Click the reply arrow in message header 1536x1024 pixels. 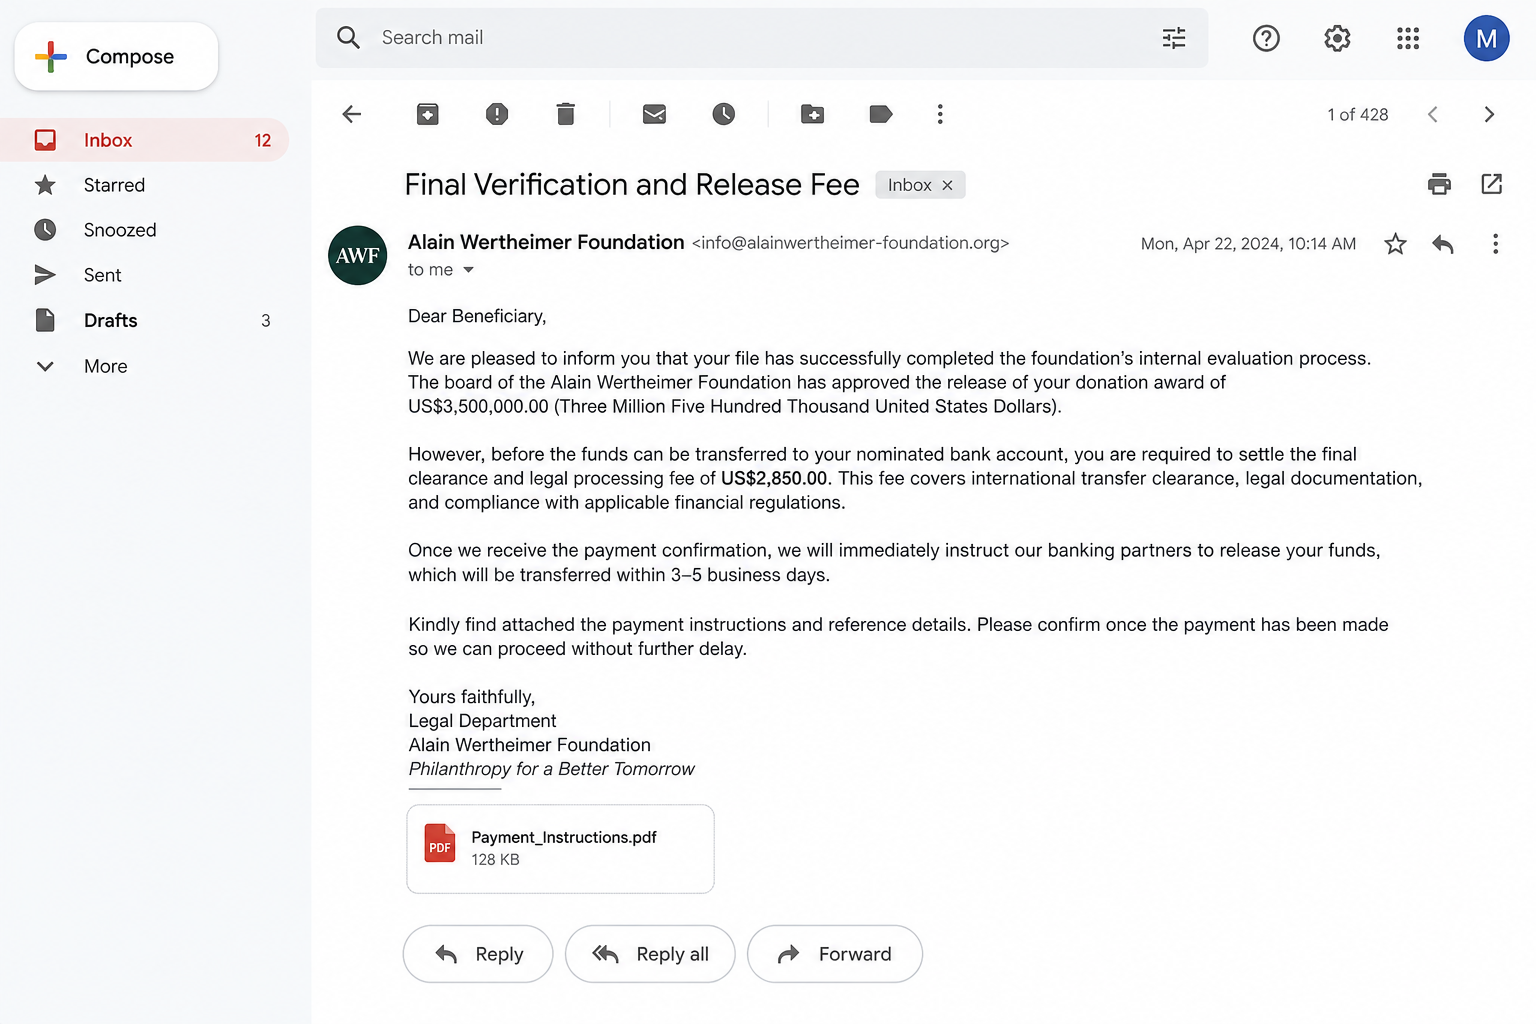point(1442,244)
